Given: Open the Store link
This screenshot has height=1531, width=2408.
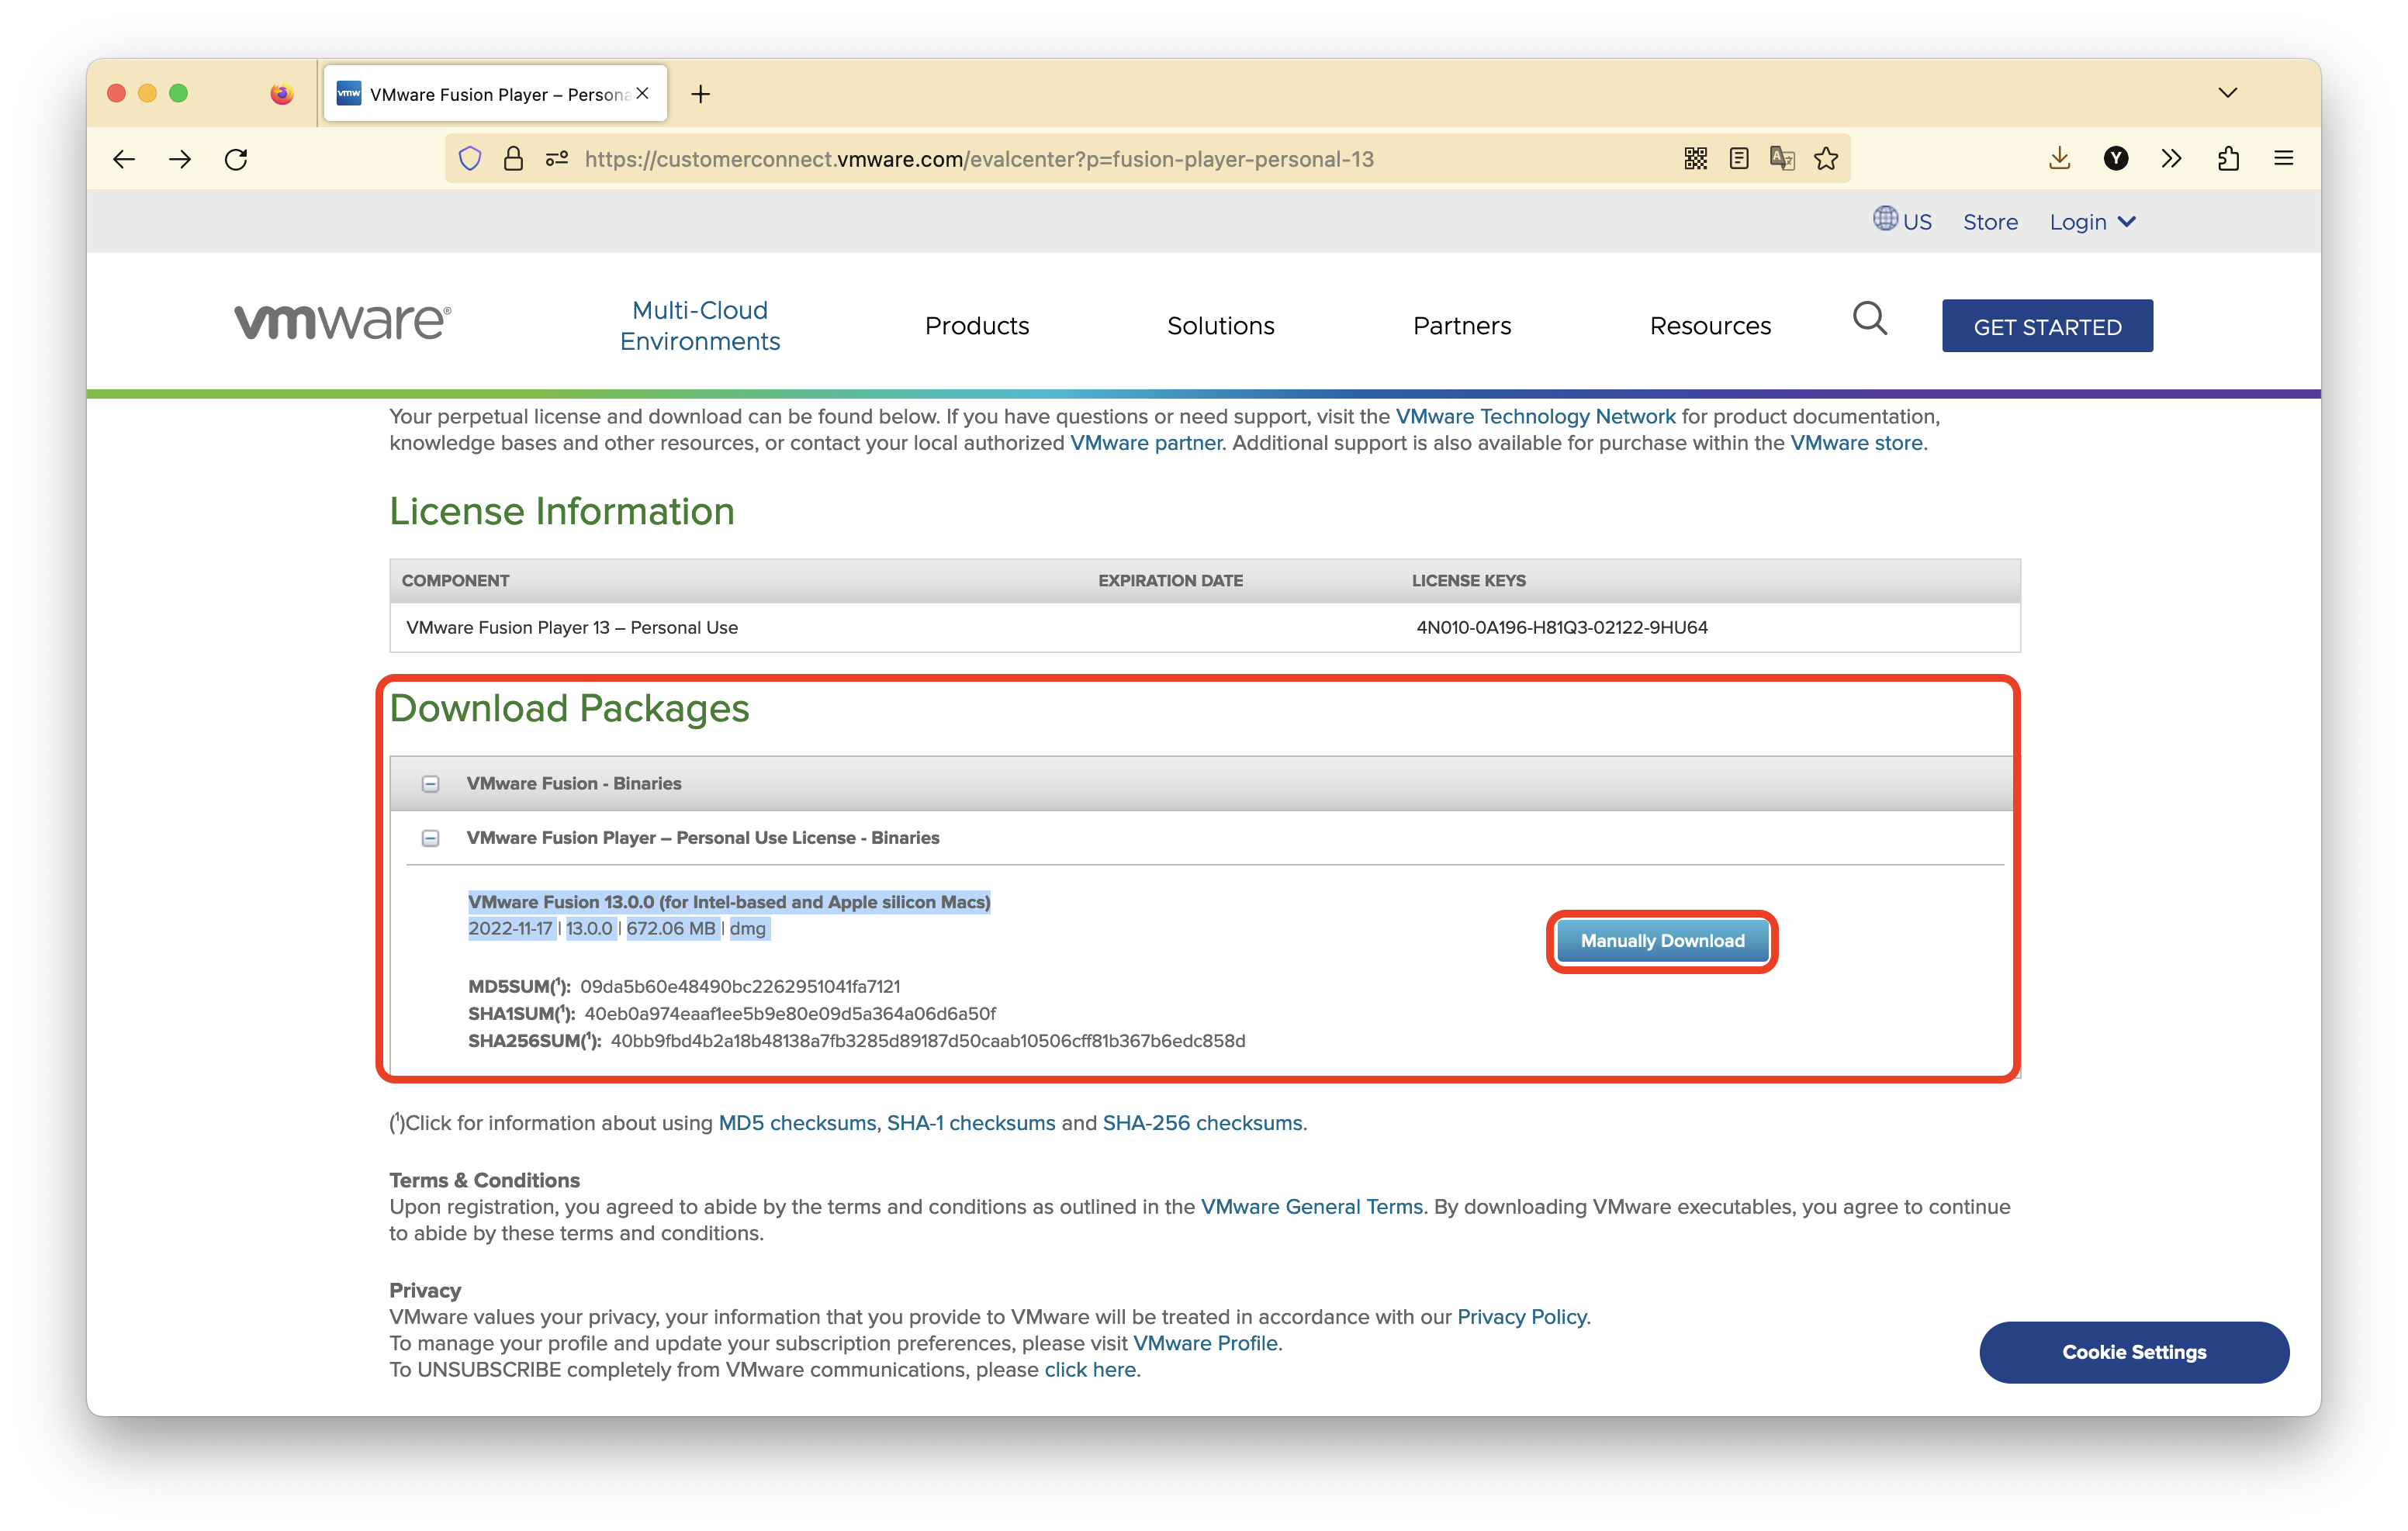Looking at the screenshot, I should (1990, 222).
